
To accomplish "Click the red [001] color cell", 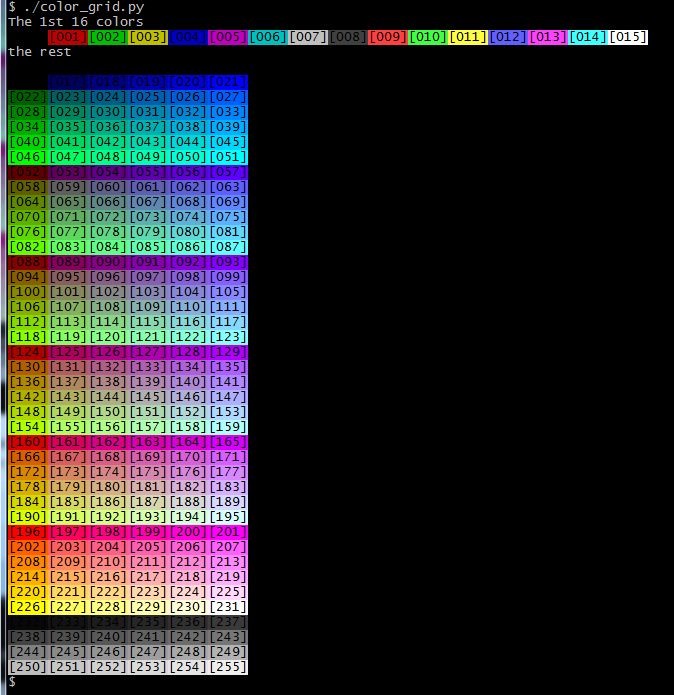I will (x=68, y=37).
